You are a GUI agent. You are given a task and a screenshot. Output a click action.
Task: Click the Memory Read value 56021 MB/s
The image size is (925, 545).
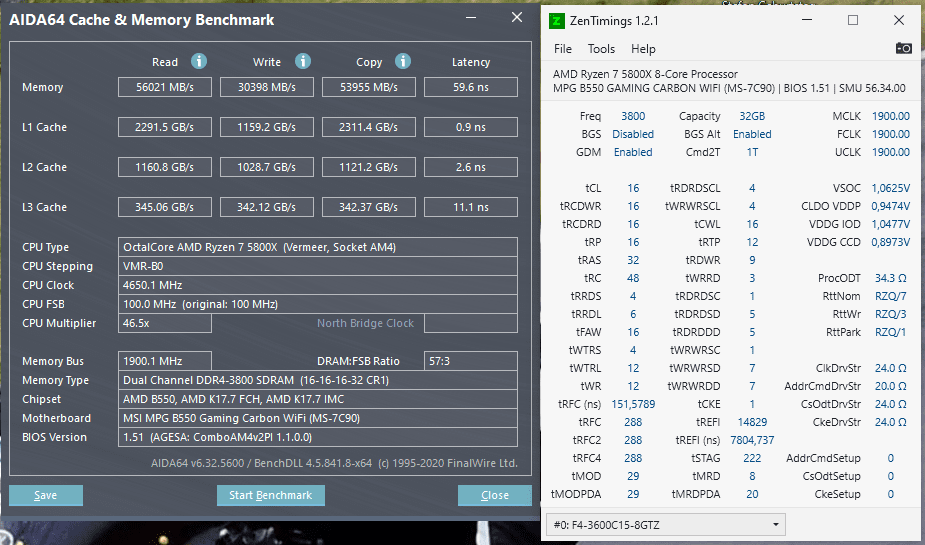(165, 87)
